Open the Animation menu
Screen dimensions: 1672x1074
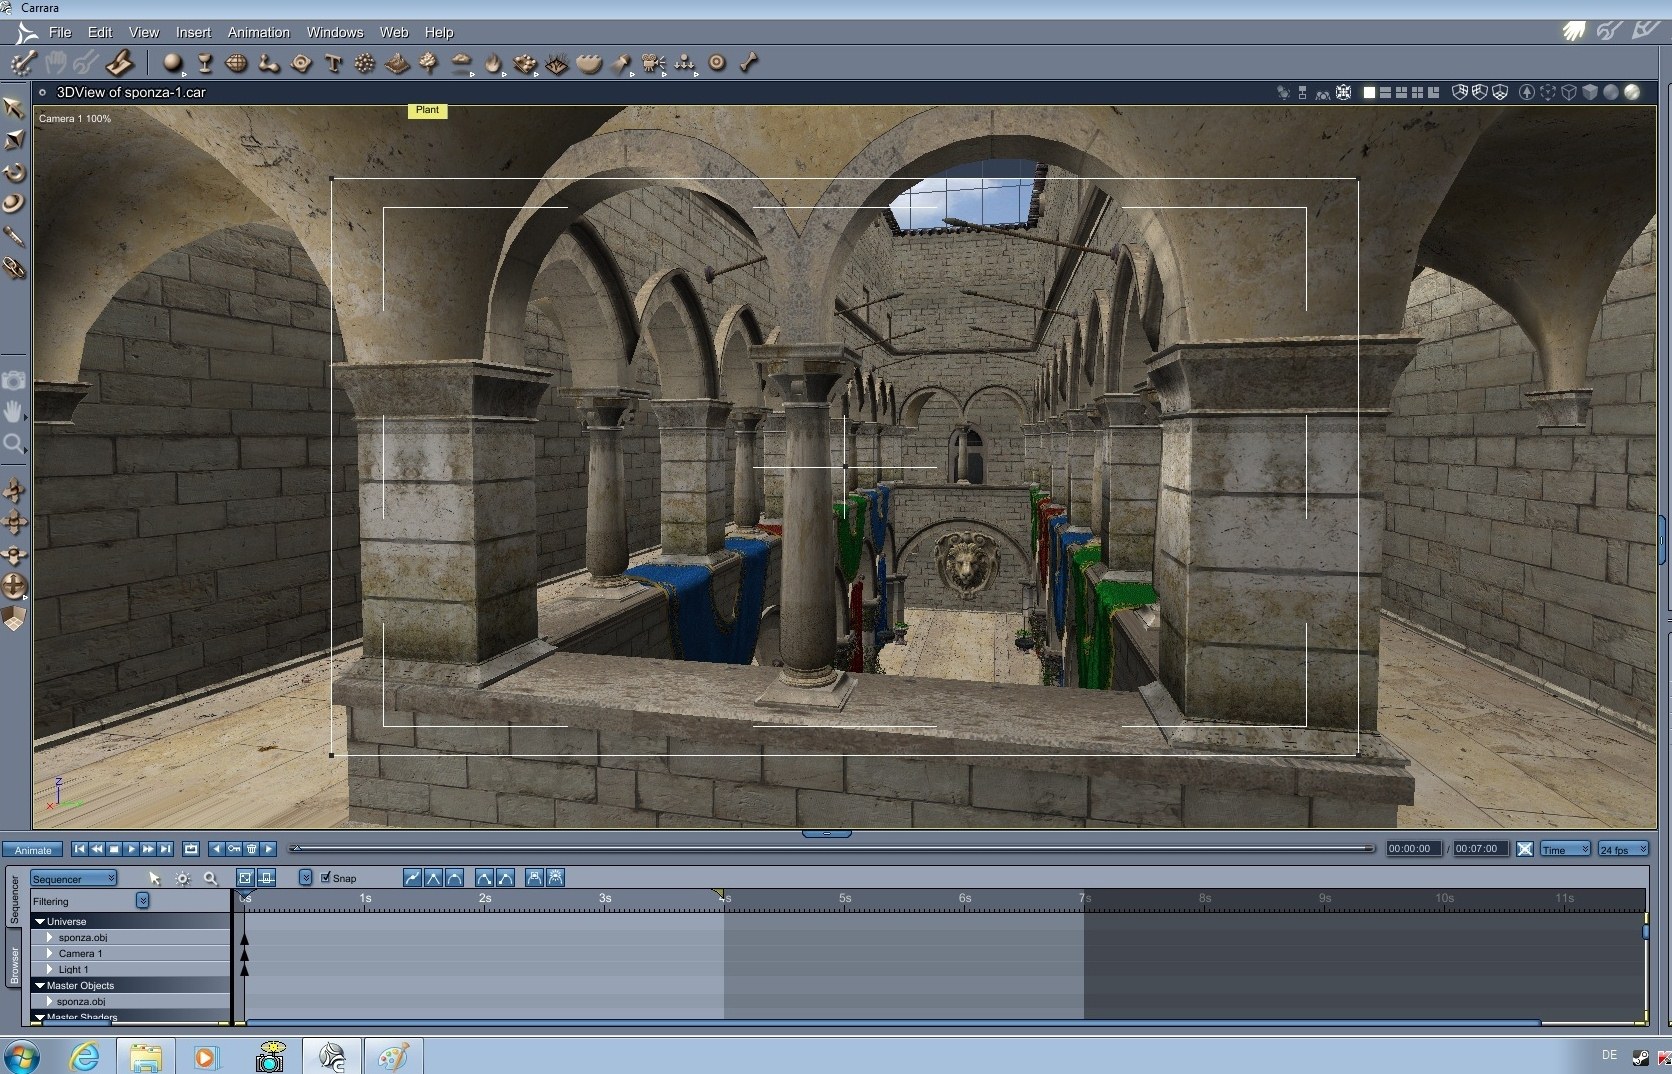pos(258,32)
